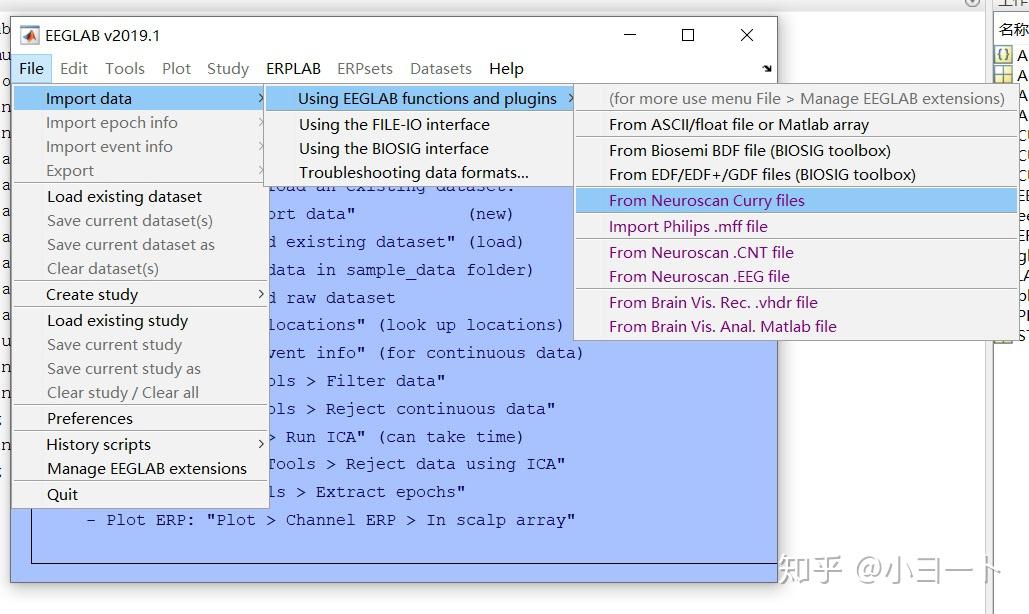Click the dock arrow in the menu bar
Screen dimensions: 1029x614
[767, 69]
